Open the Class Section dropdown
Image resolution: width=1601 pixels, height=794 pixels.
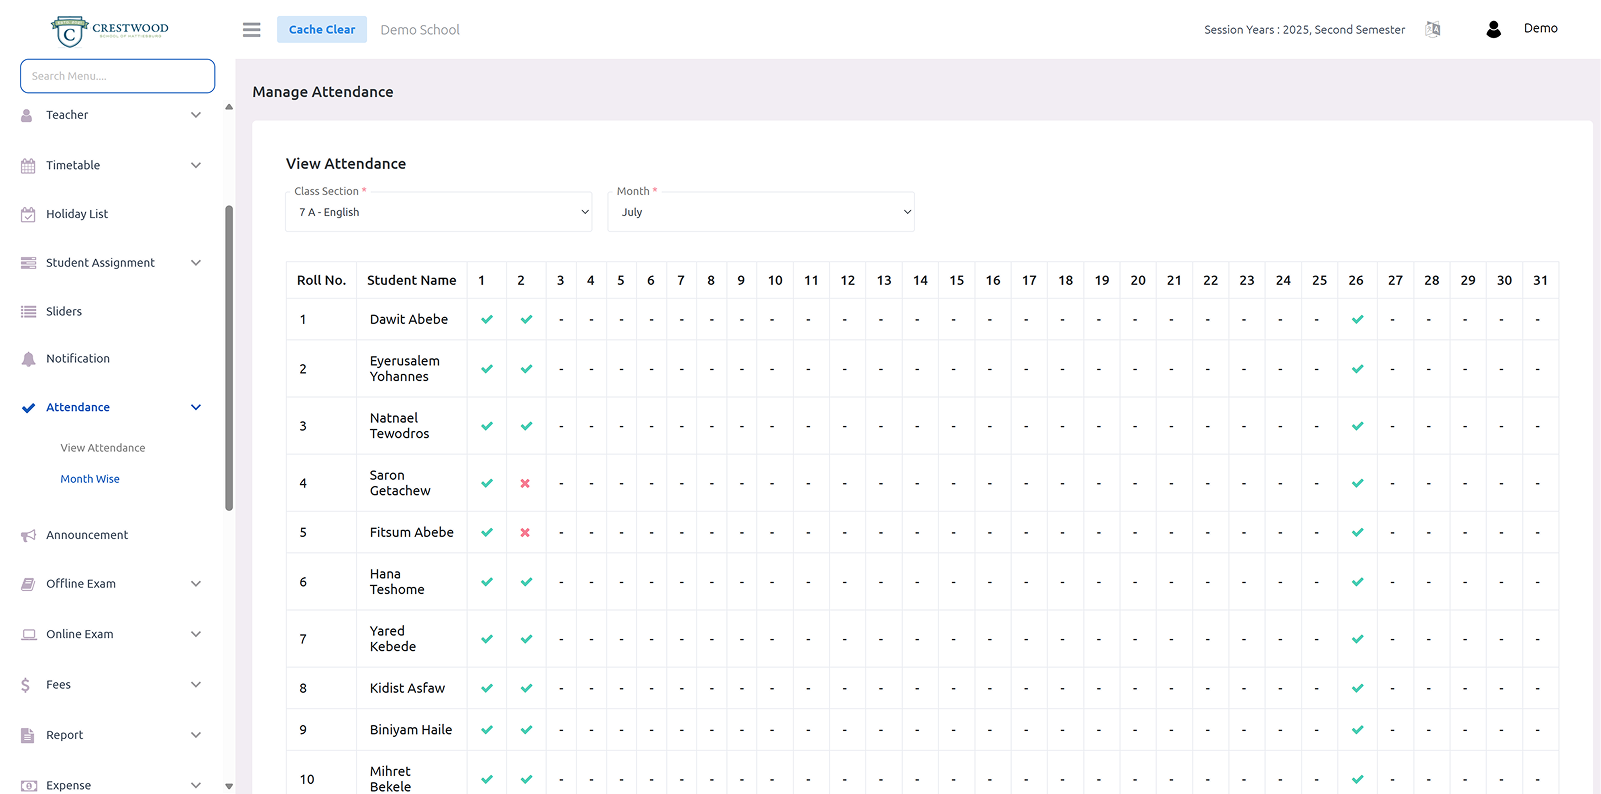click(439, 212)
